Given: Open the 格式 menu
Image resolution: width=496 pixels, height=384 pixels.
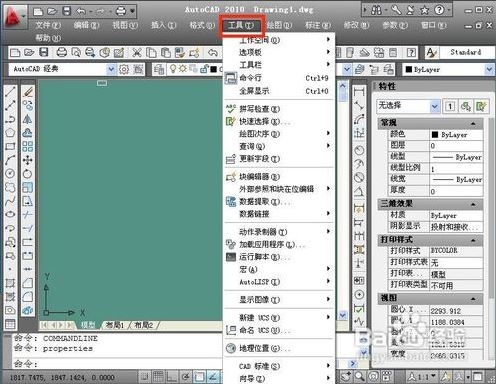Looking at the screenshot, I should pos(202,25).
